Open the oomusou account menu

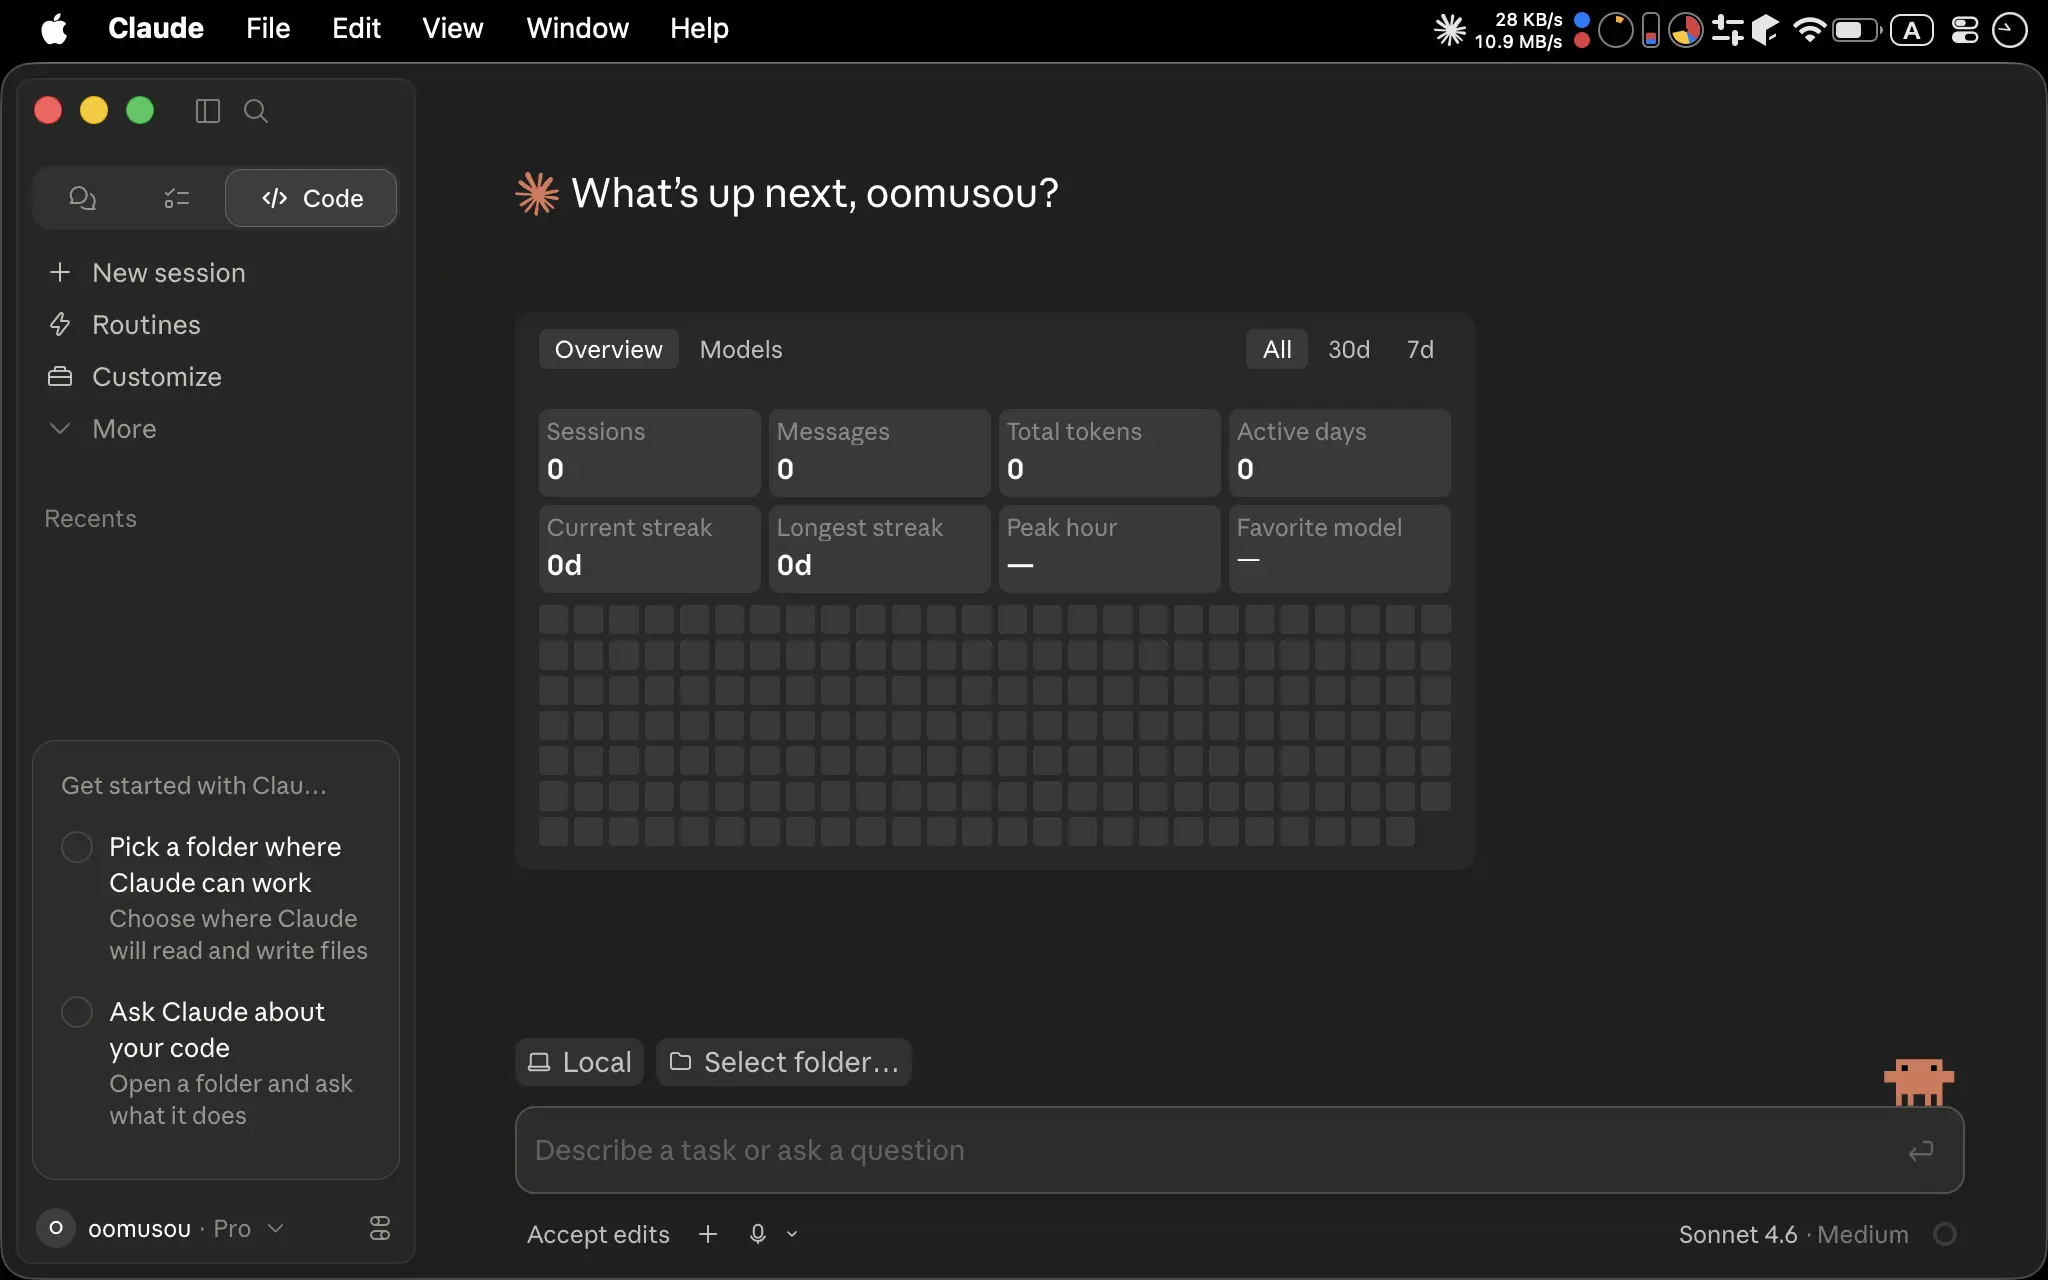pos(162,1228)
